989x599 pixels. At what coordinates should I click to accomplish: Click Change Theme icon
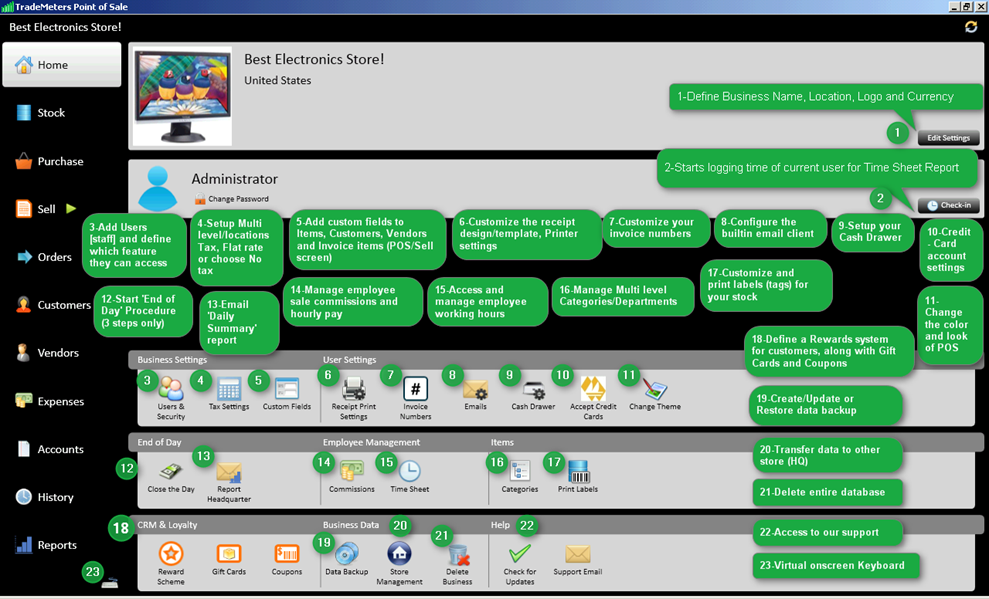click(x=655, y=390)
